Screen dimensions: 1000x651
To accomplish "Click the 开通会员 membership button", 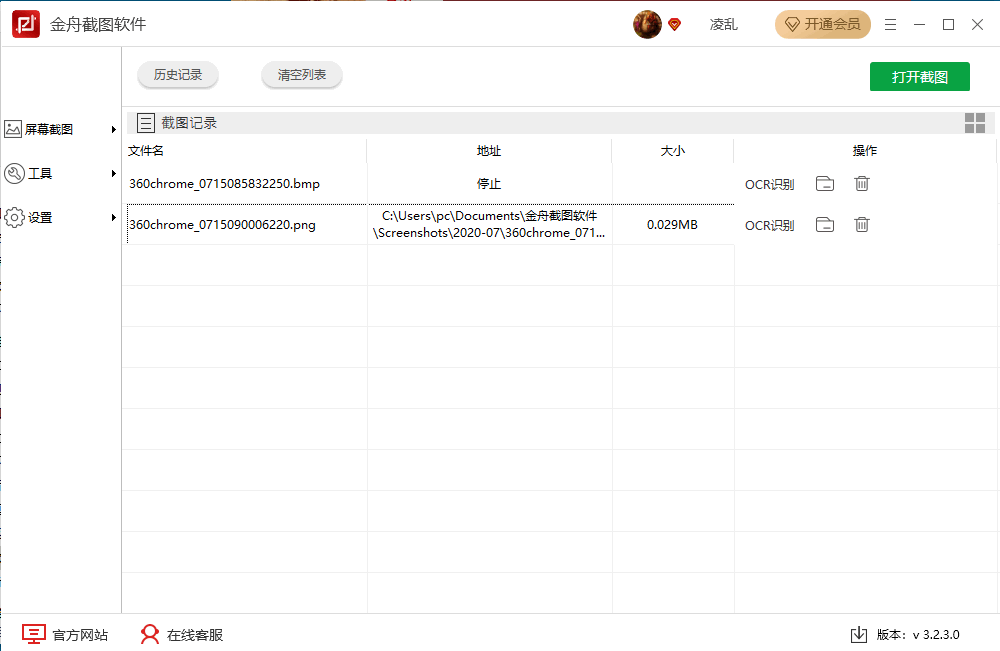I will [x=823, y=24].
